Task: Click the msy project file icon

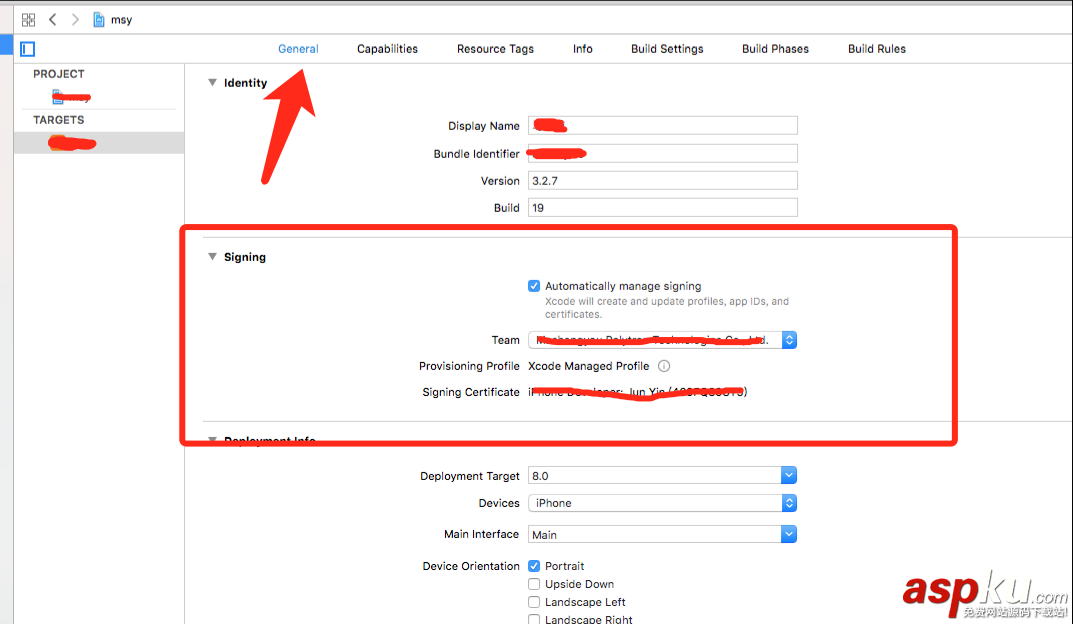Action: pos(99,20)
